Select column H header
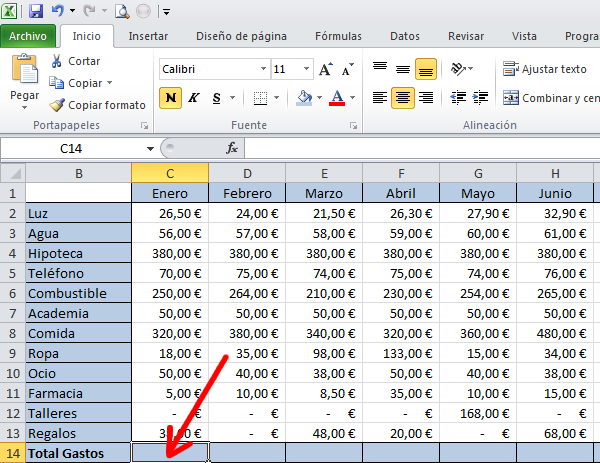This screenshot has width=600, height=463. point(555,173)
